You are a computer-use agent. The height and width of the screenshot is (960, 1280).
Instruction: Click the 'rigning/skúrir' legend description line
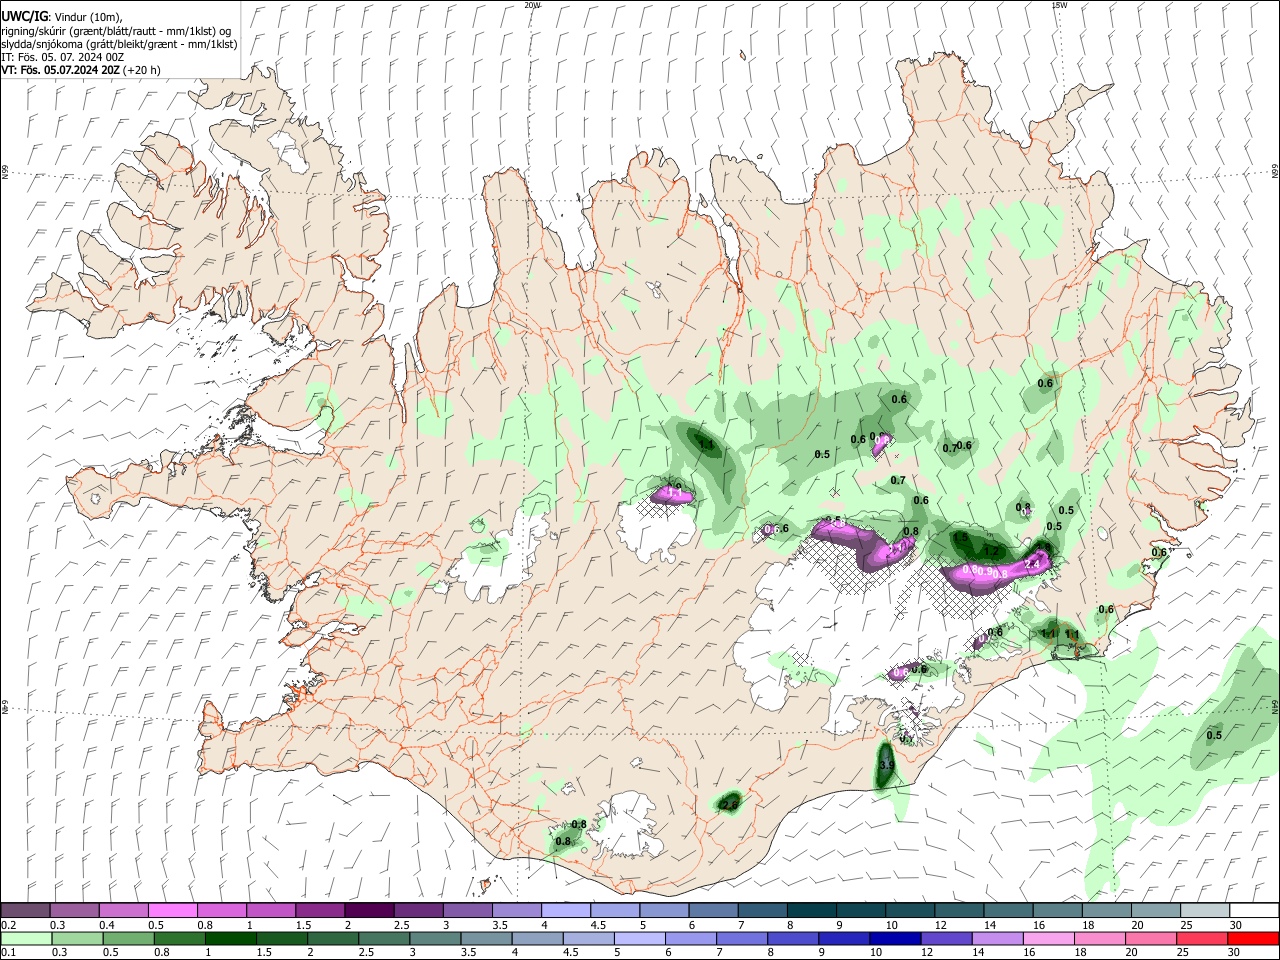(116, 30)
